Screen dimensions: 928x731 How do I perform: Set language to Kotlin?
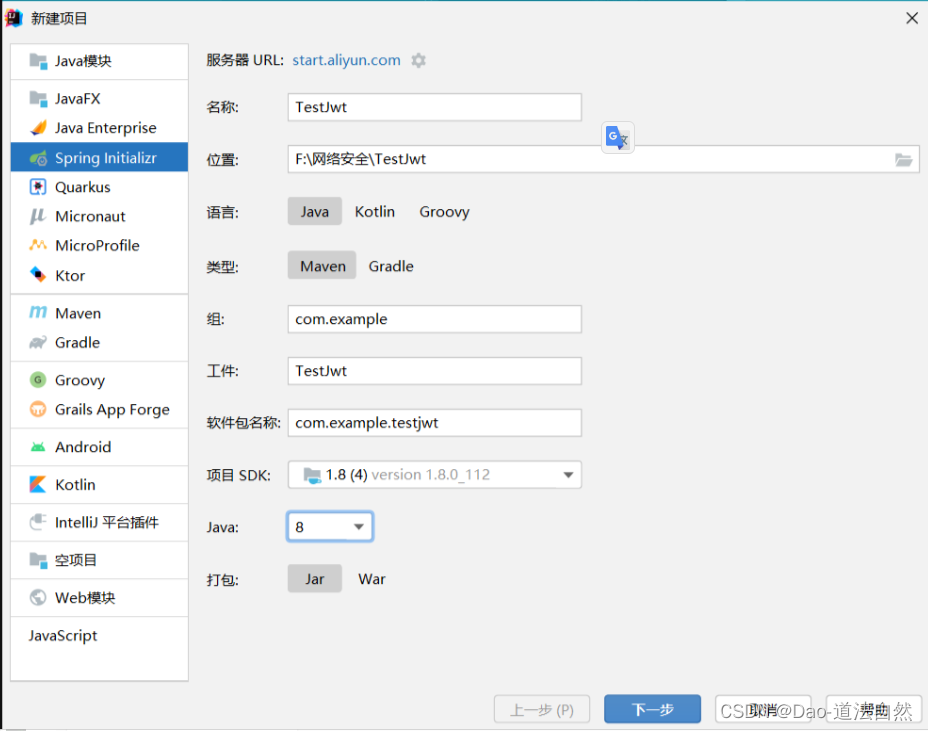pyautogui.click(x=375, y=211)
